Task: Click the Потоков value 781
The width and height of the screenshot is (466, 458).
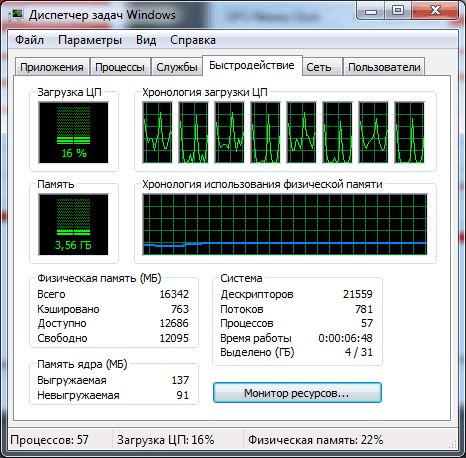Action: pos(364,309)
